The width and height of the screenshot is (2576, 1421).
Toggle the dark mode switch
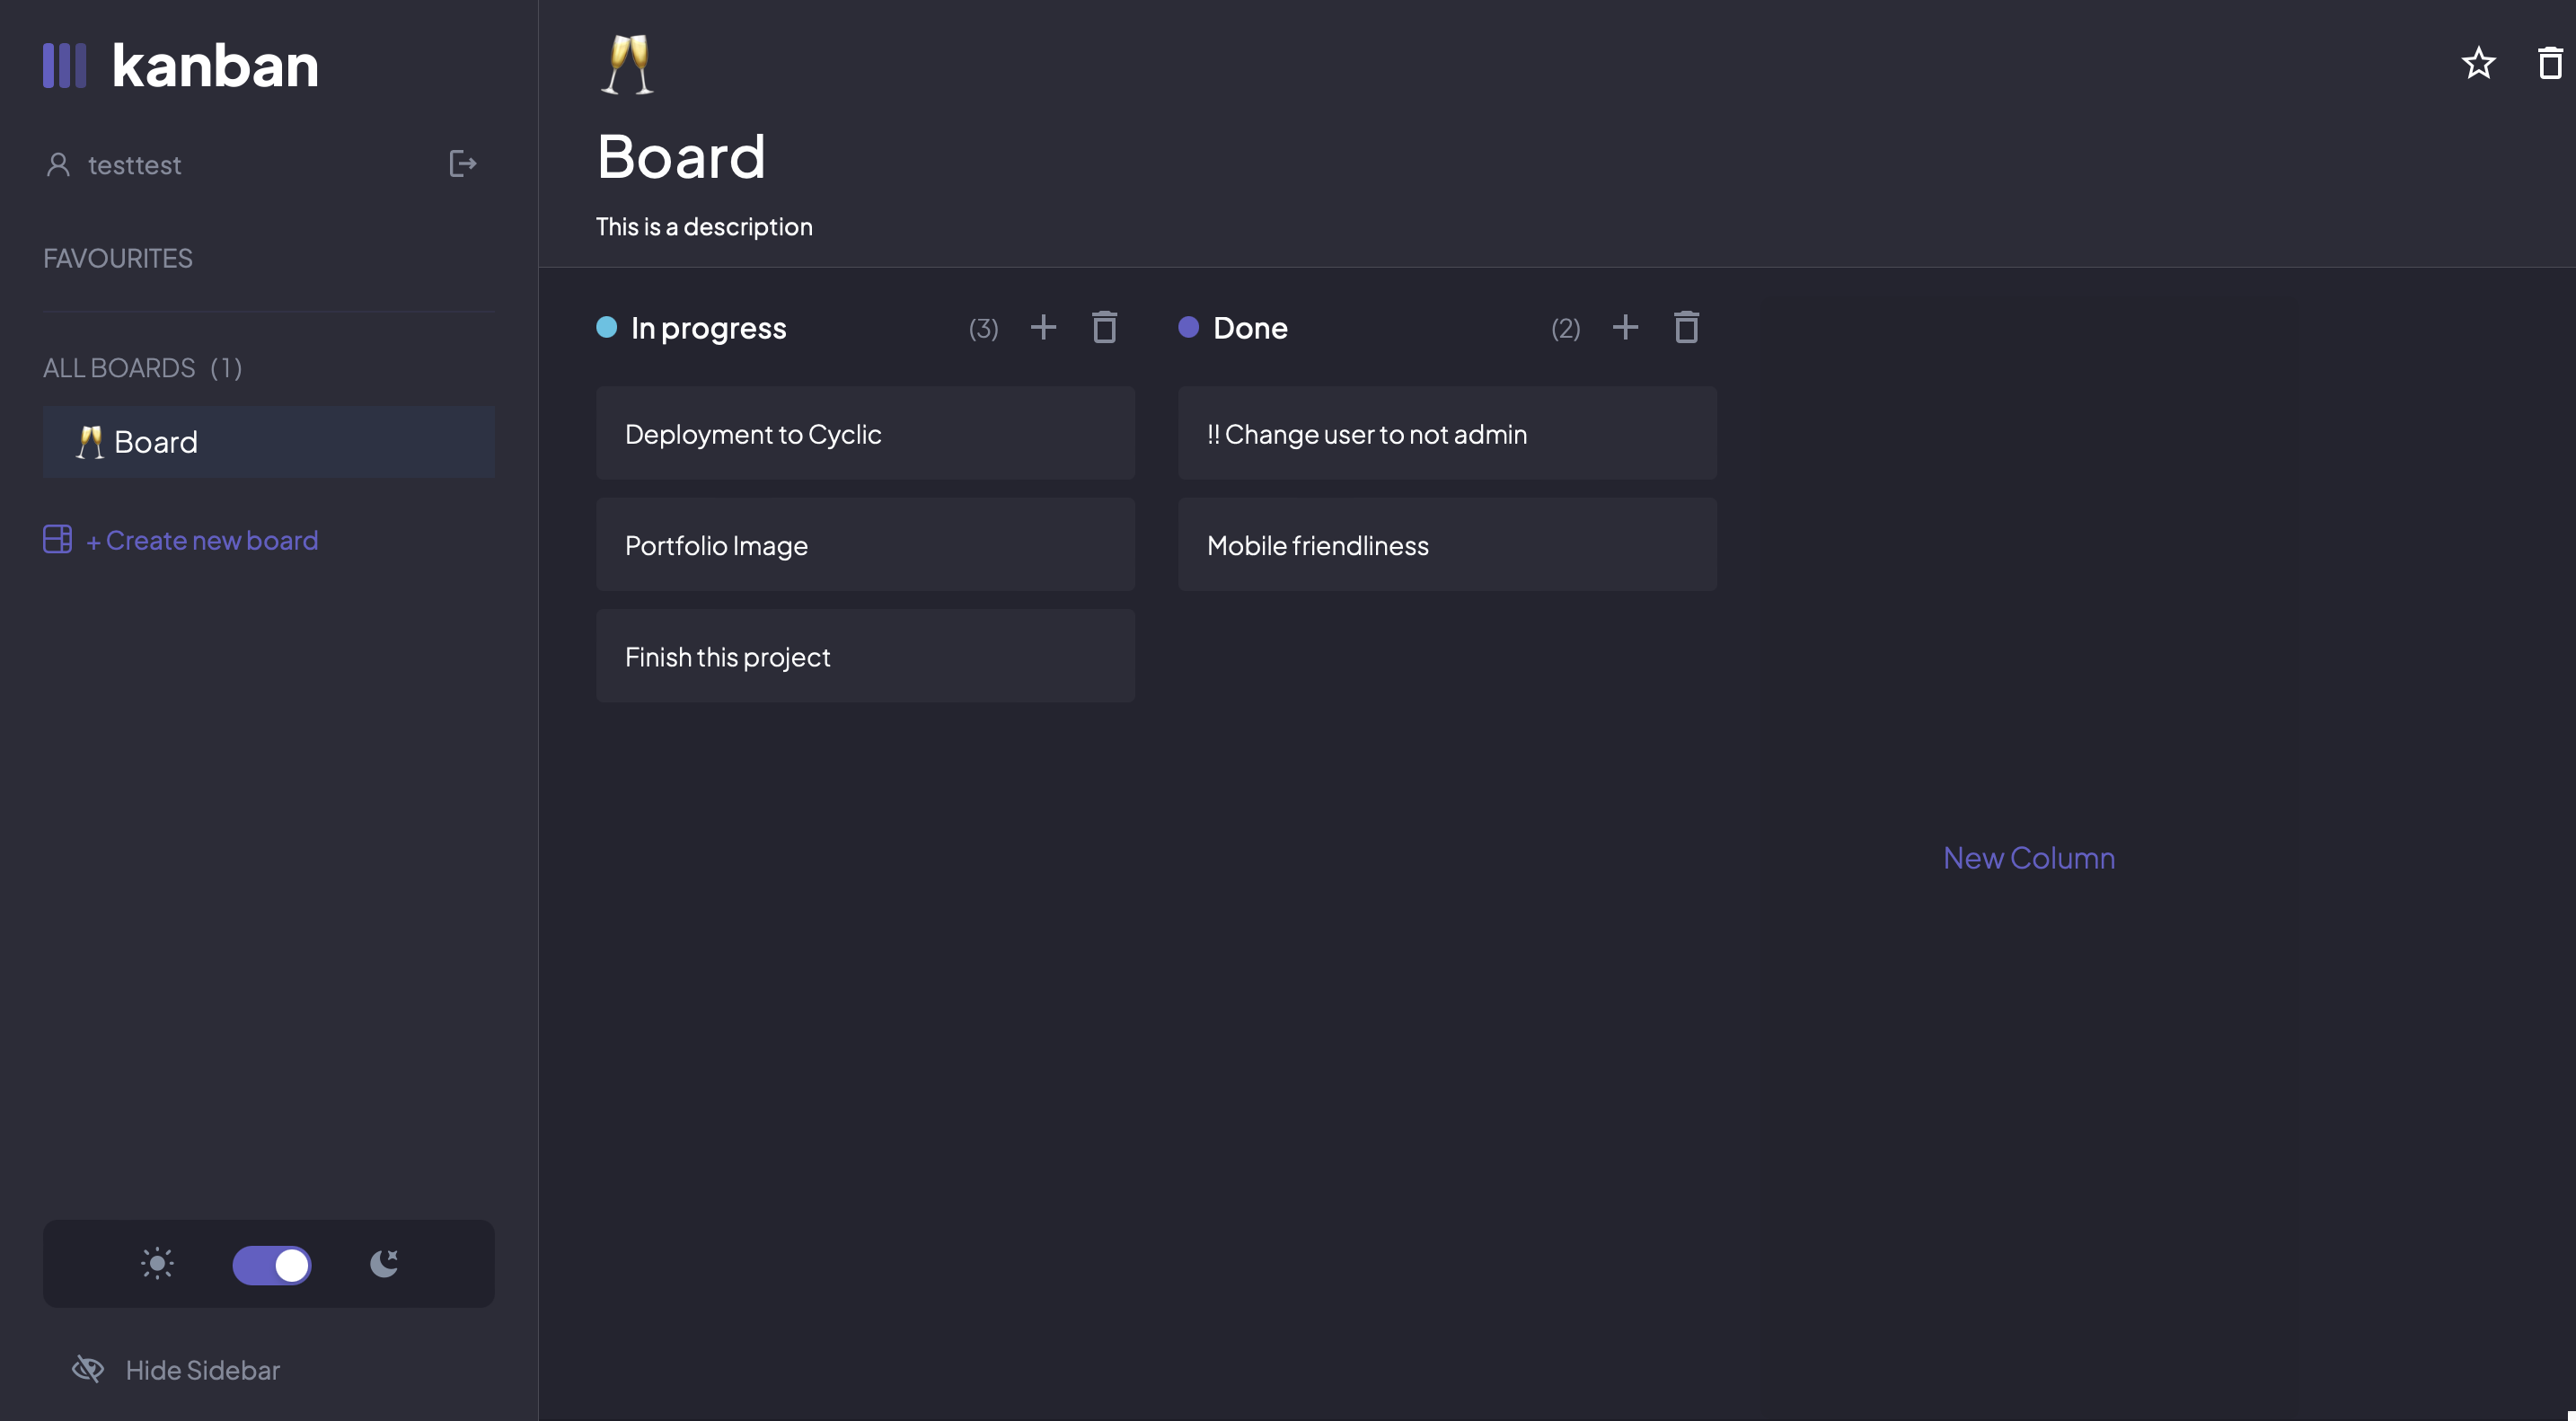point(270,1264)
